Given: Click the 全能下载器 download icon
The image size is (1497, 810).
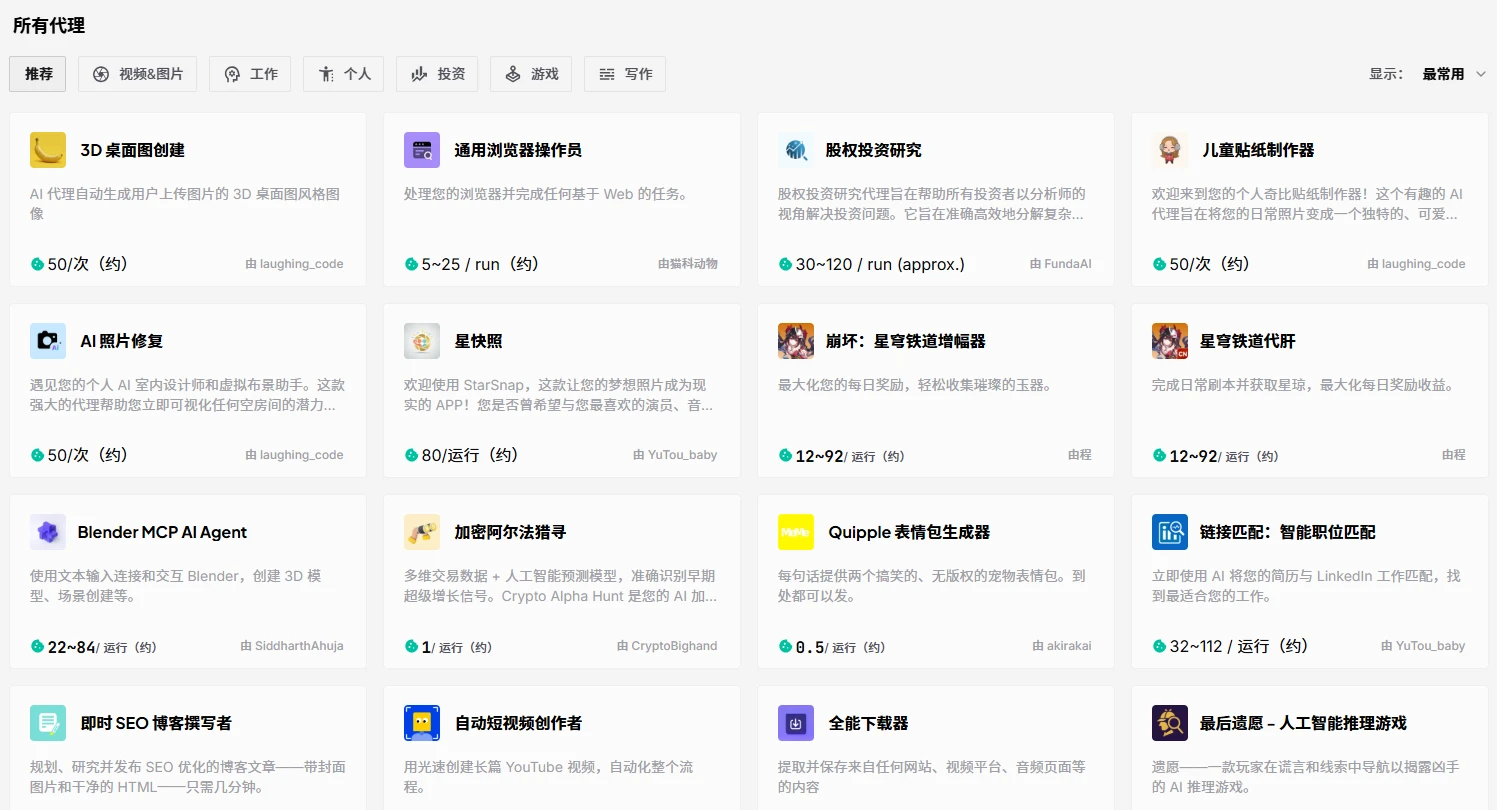Looking at the screenshot, I should tap(796, 723).
